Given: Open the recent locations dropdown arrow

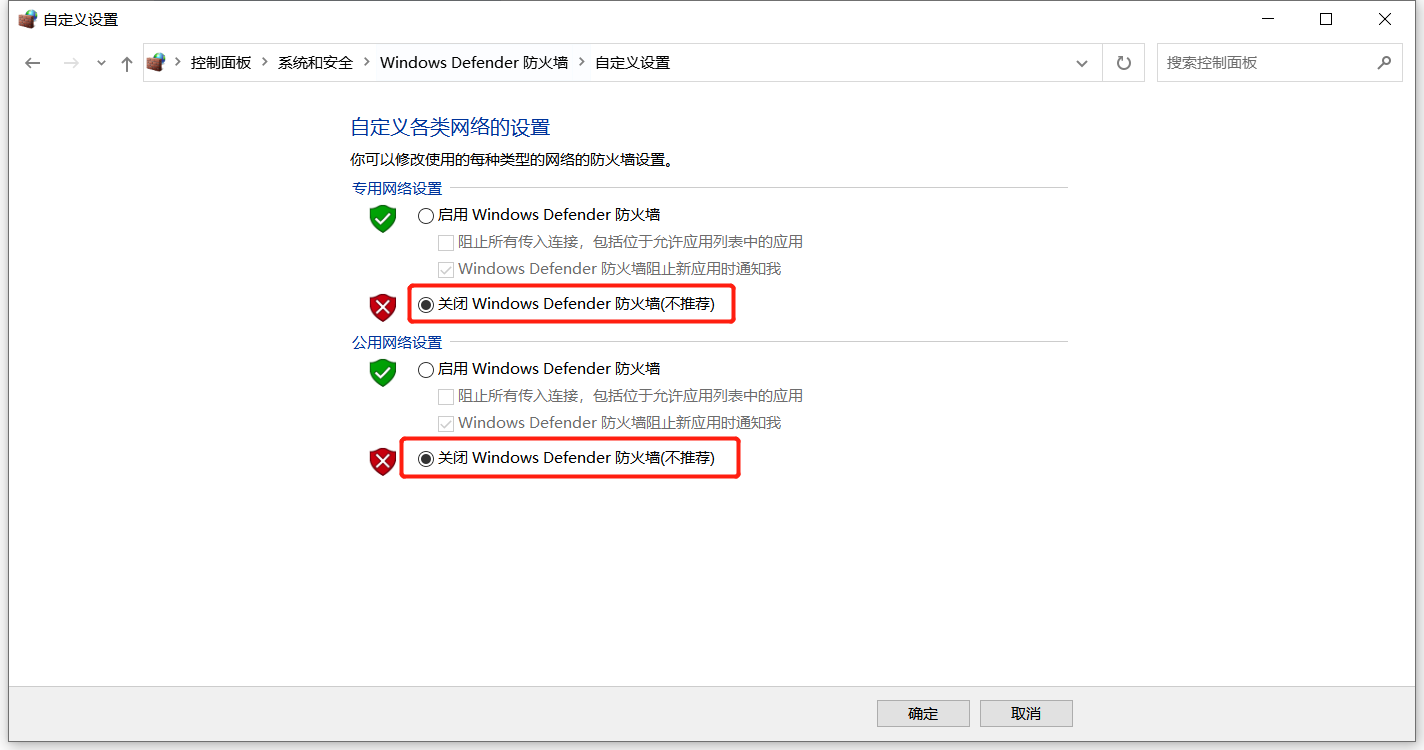Looking at the screenshot, I should point(101,63).
